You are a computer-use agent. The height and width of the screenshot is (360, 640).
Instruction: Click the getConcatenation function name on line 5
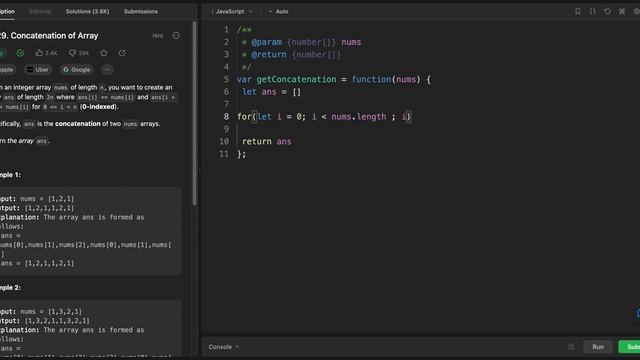coord(296,79)
